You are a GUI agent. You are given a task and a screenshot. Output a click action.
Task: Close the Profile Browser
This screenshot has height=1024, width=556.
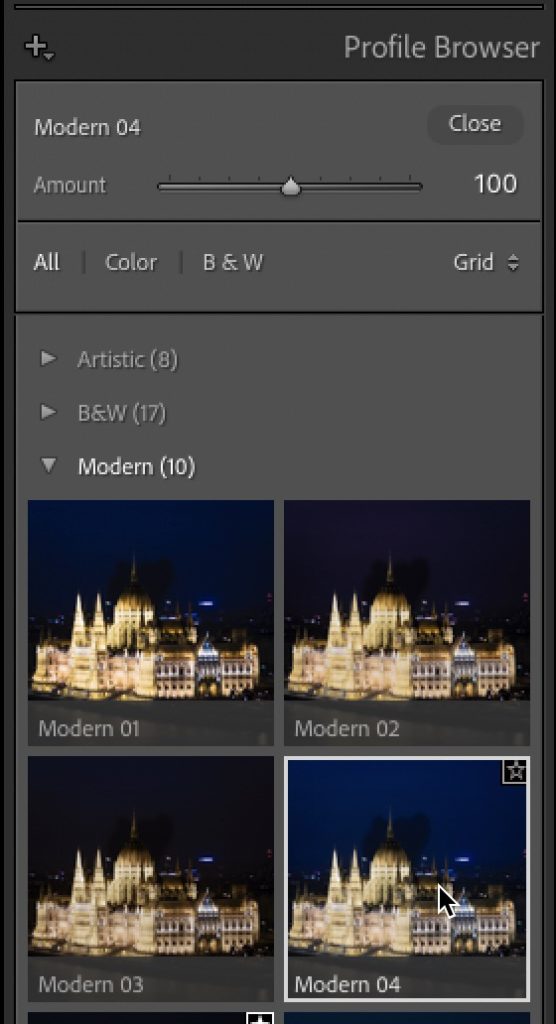point(475,124)
